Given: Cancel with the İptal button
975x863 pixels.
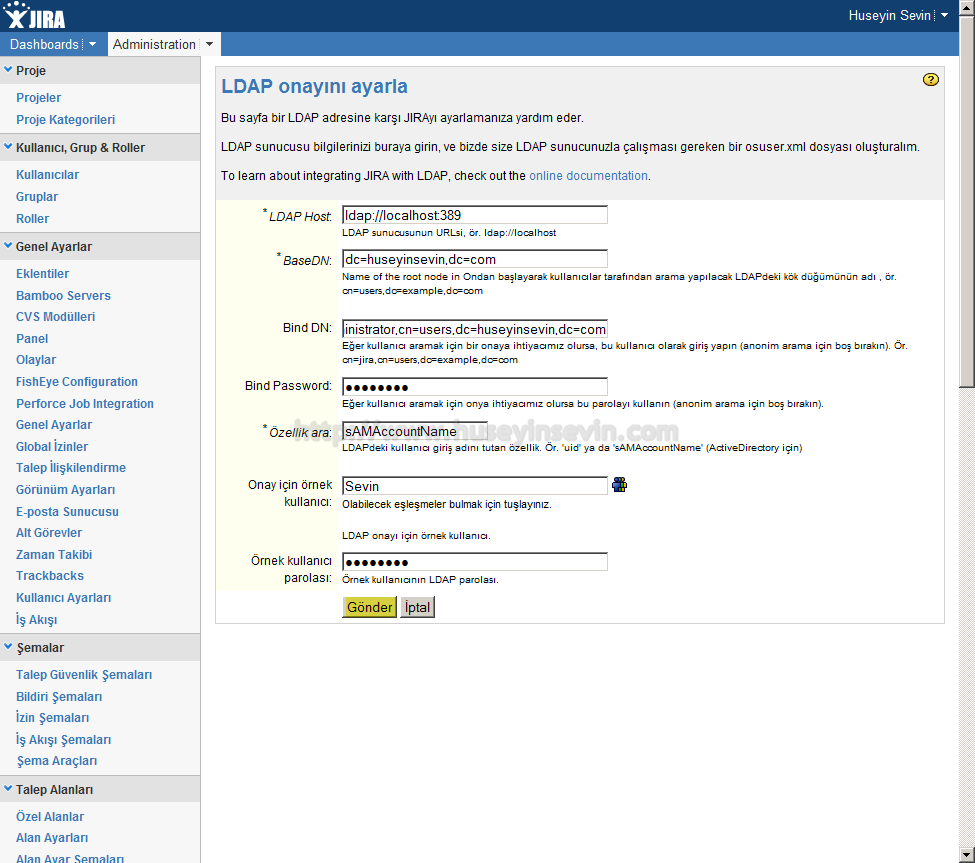Looking at the screenshot, I should point(417,607).
